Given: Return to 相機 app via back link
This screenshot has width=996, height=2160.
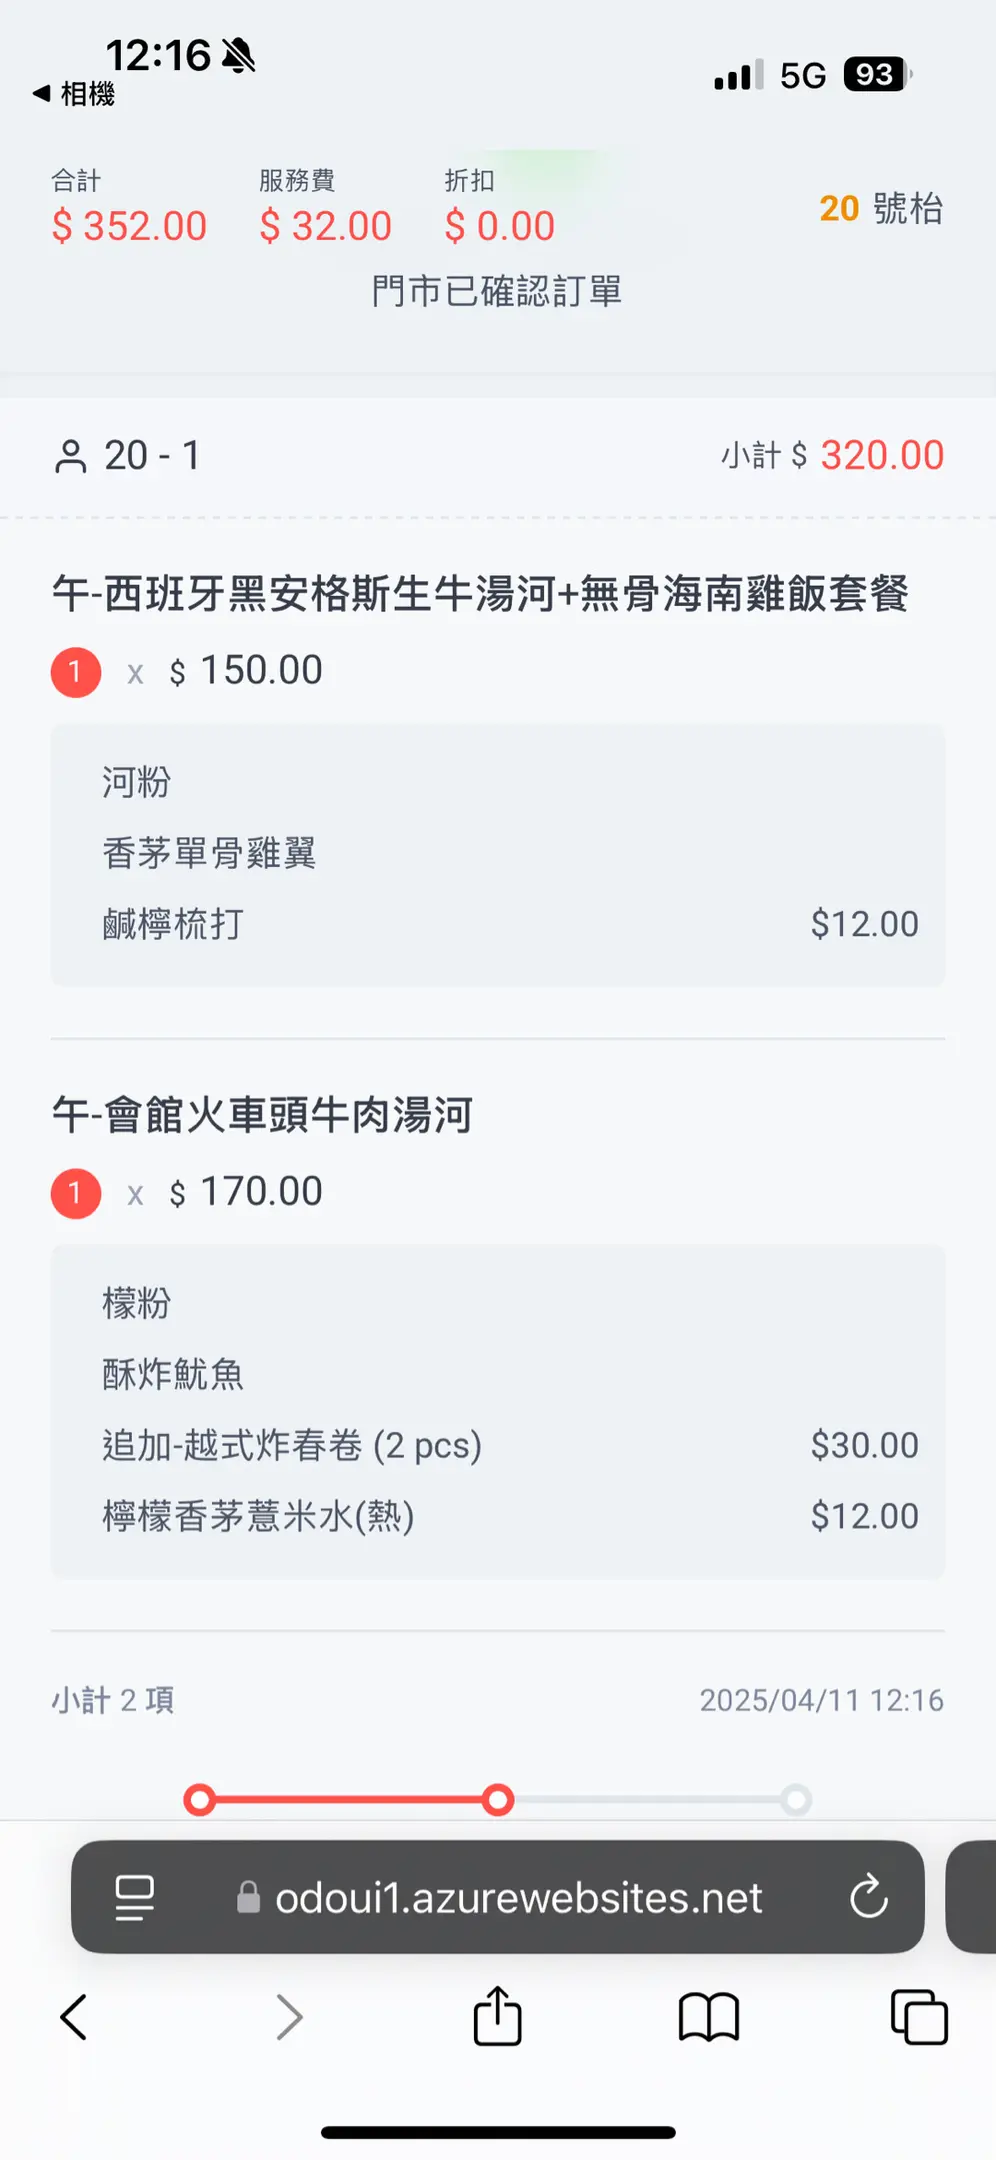Looking at the screenshot, I should 75,94.
